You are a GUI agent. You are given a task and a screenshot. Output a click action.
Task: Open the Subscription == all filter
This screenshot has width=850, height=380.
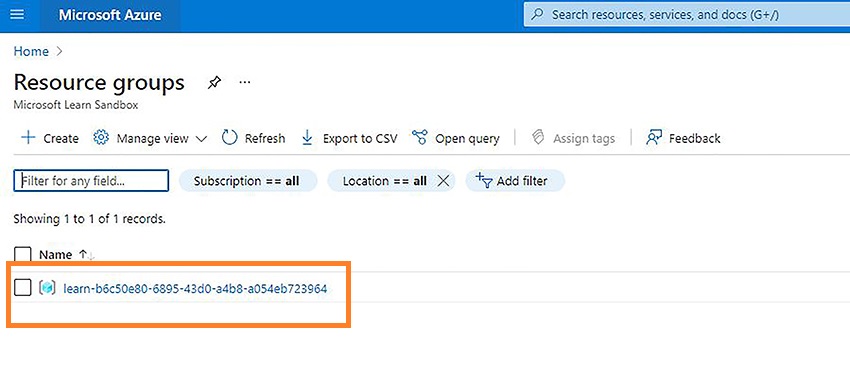pos(247,181)
